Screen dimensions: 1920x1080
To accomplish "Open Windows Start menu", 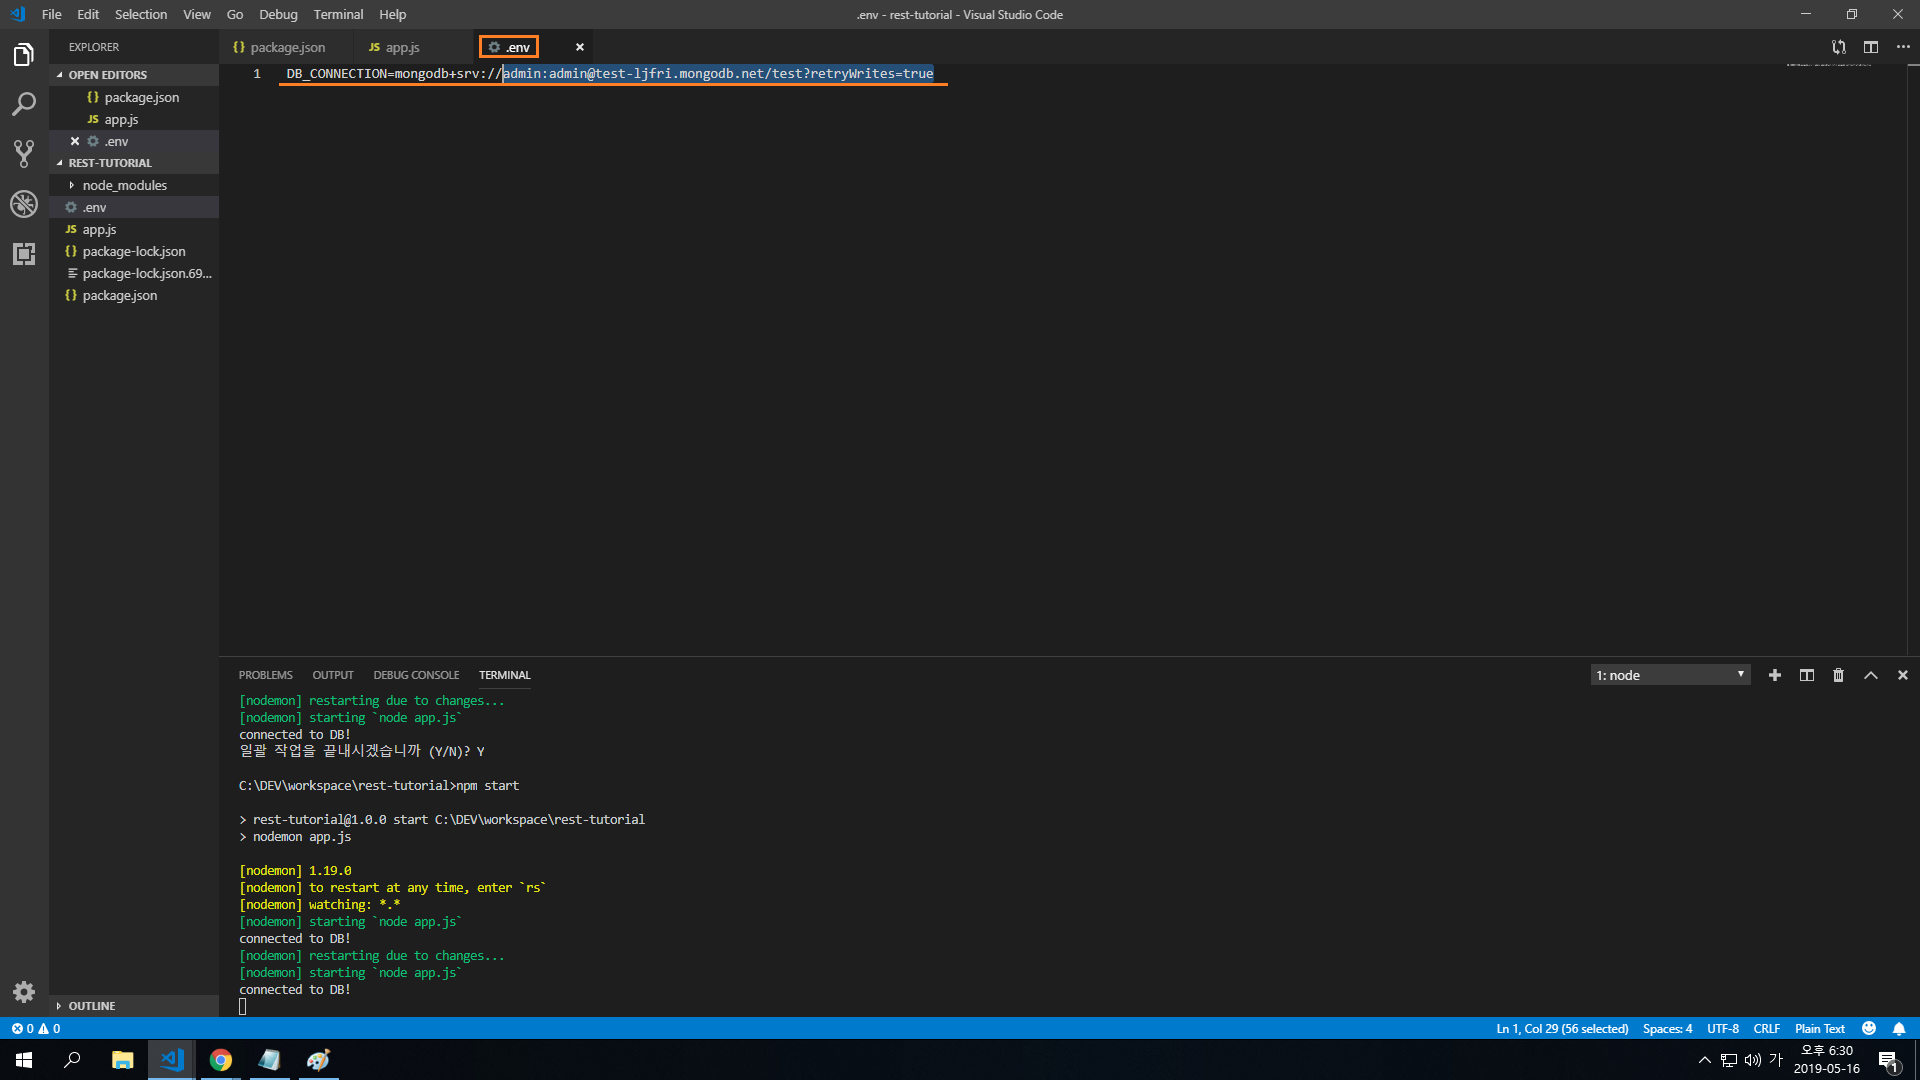I will (x=24, y=1060).
